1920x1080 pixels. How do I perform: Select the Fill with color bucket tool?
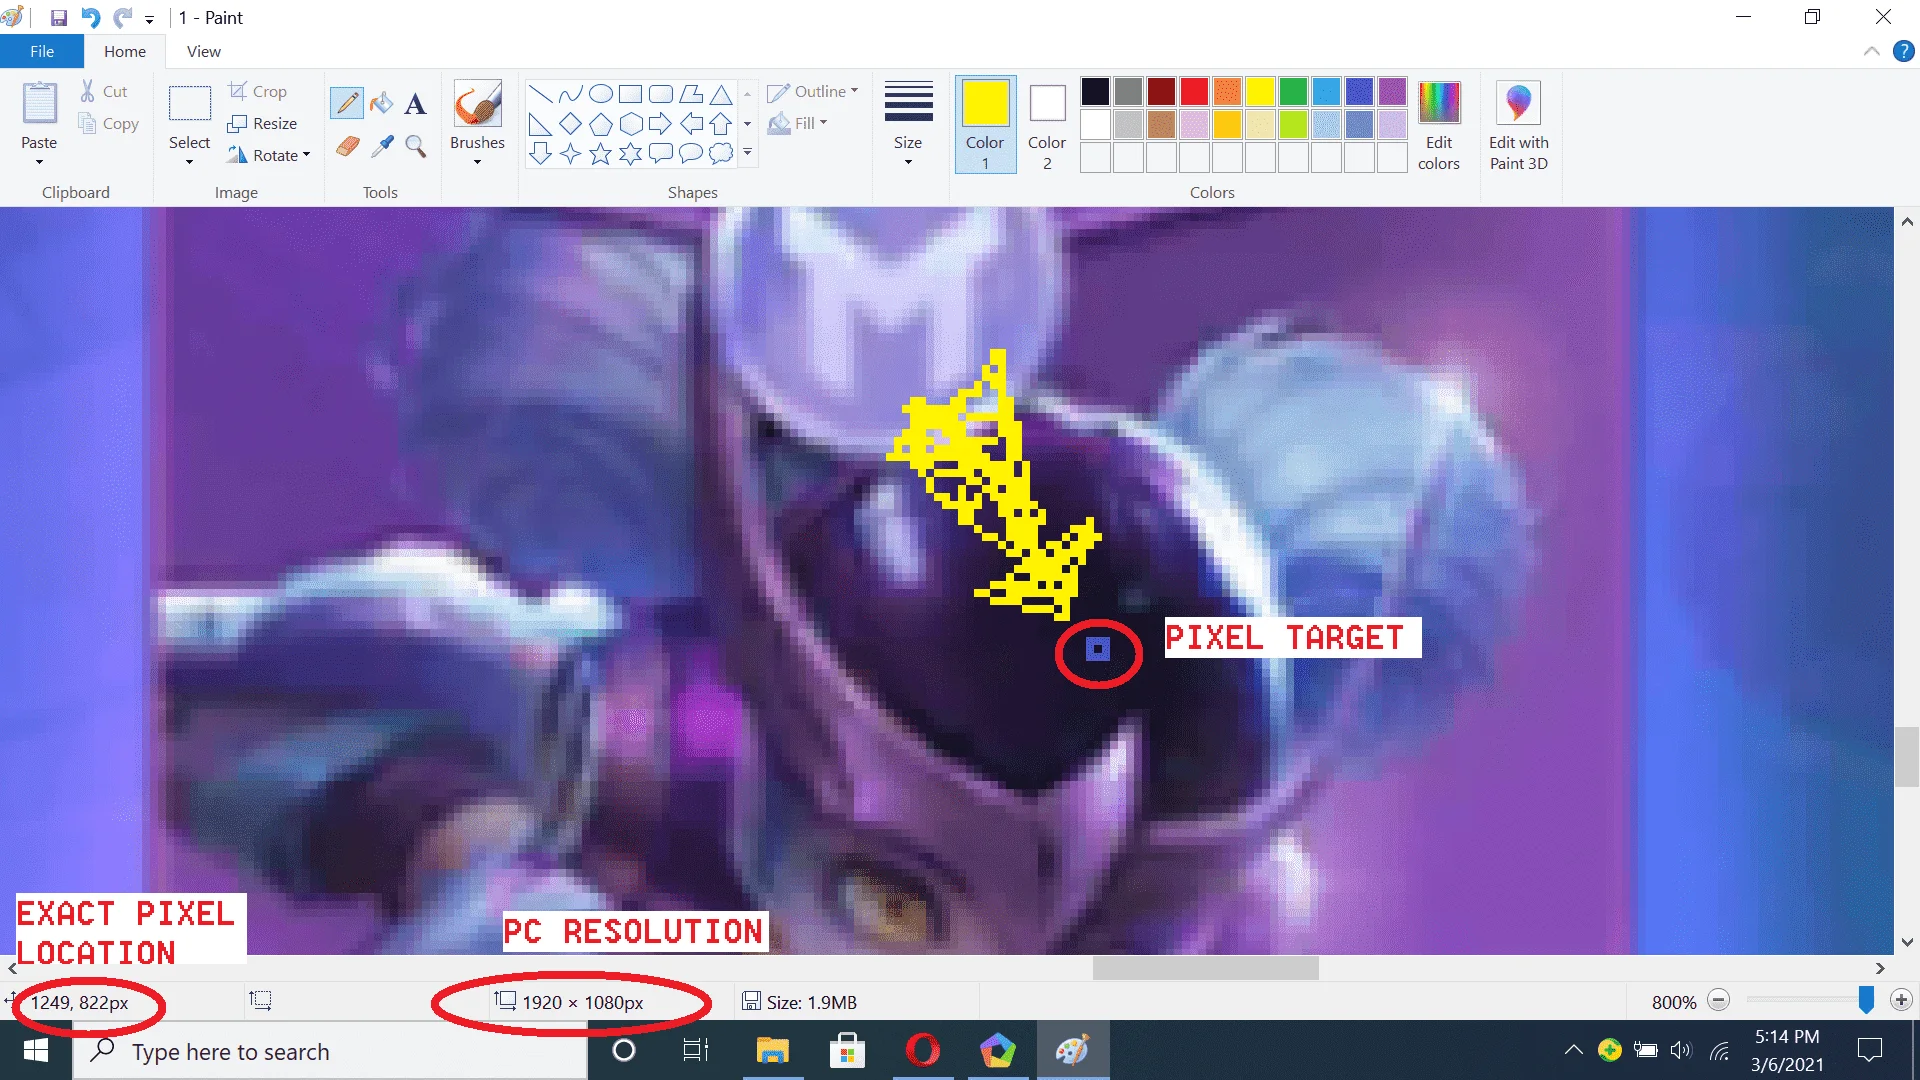tap(381, 103)
